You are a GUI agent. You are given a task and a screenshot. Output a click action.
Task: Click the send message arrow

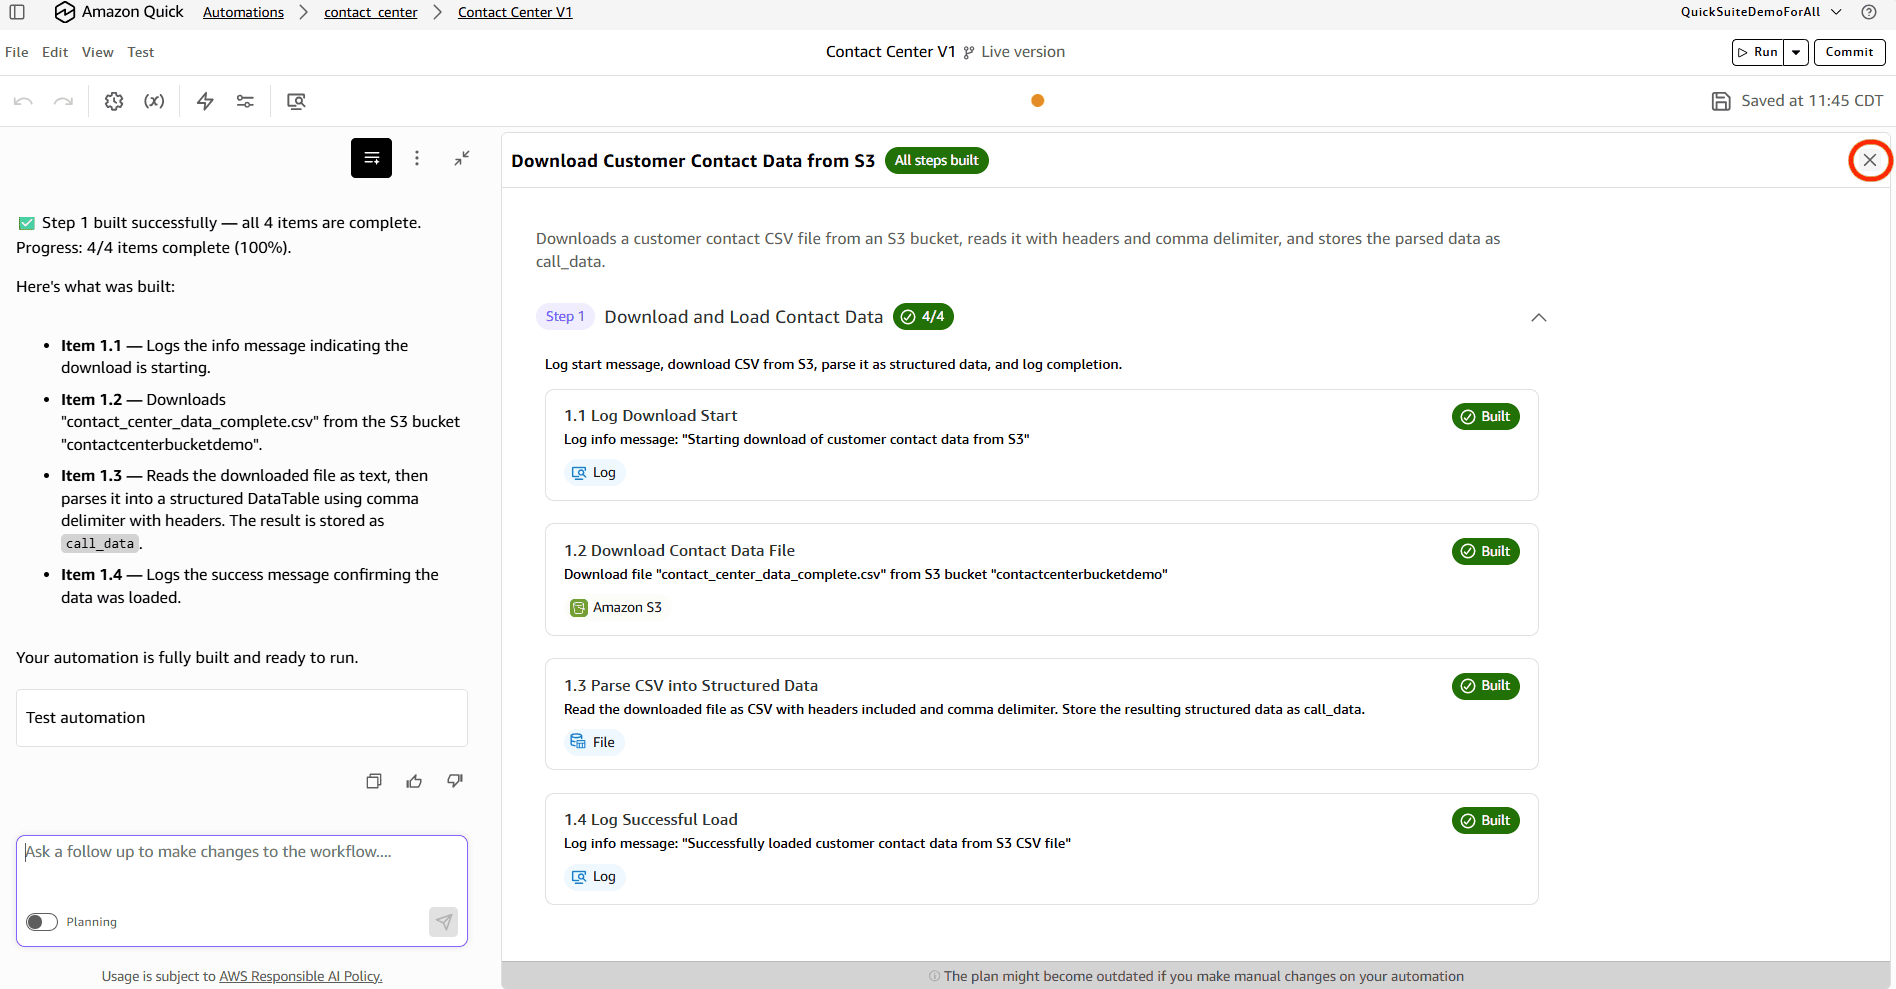click(443, 921)
